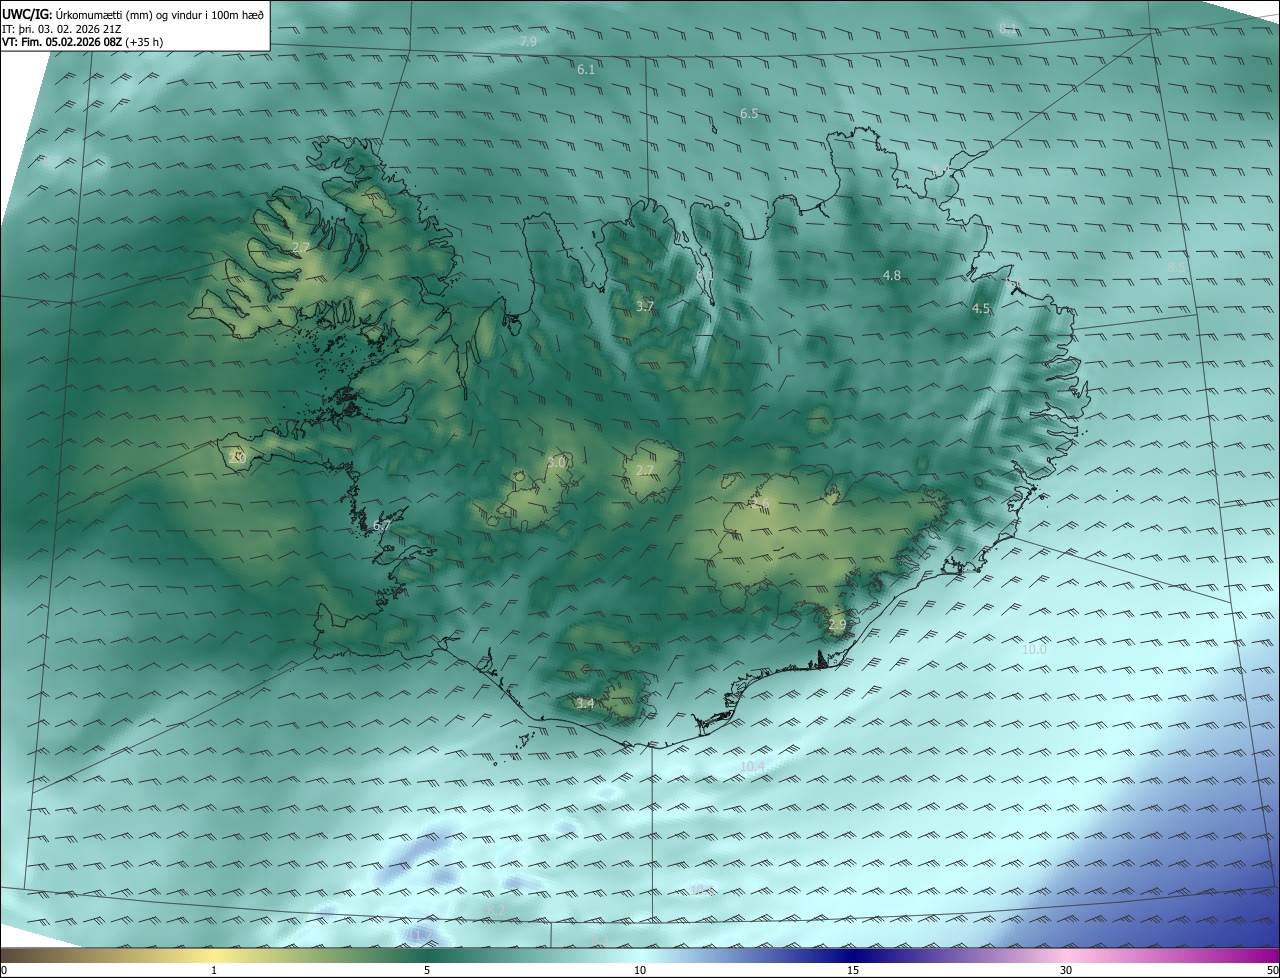
Task: Click the color scale label 10
Action: 640,970
